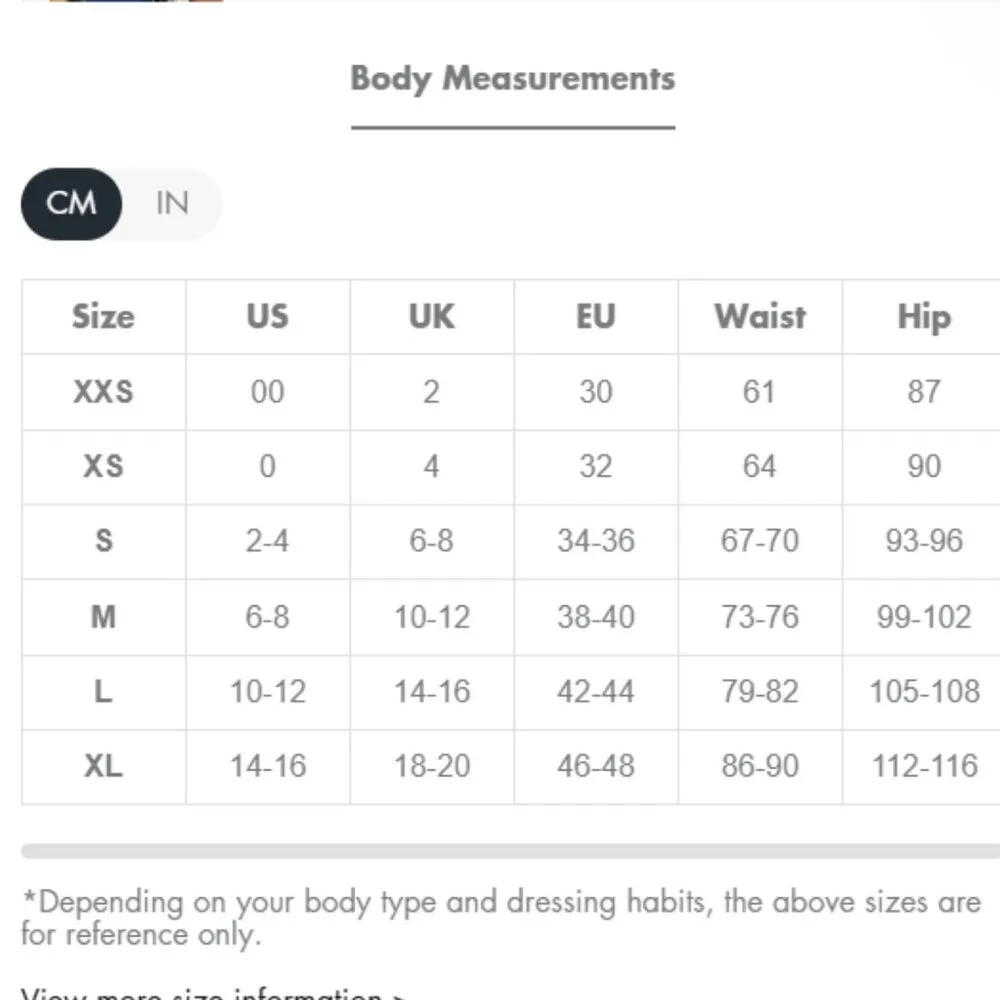The image size is (1000, 1000).
Task: Click the UK column header
Action: [x=431, y=317]
